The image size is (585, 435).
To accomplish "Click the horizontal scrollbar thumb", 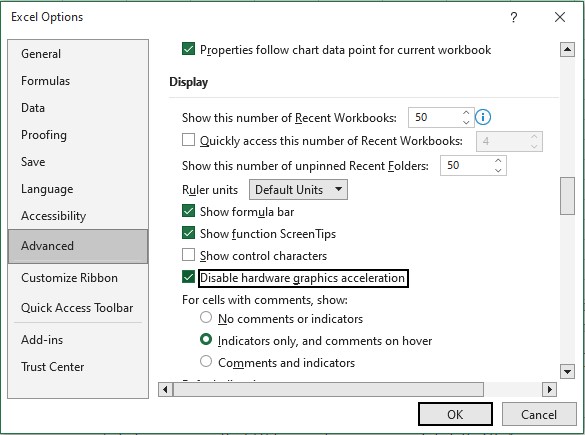I will [x=328, y=389].
